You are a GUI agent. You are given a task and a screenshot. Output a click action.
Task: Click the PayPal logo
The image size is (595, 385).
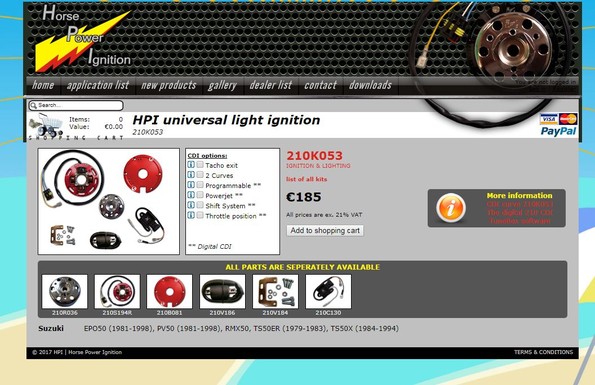[558, 131]
